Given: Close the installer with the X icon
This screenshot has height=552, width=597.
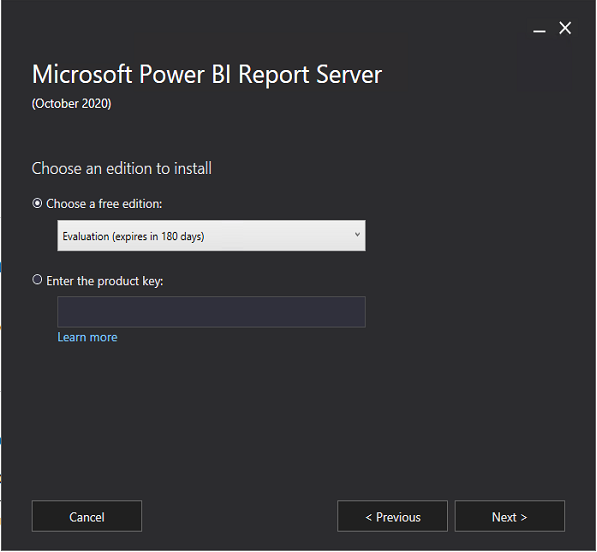Looking at the screenshot, I should 565,28.
